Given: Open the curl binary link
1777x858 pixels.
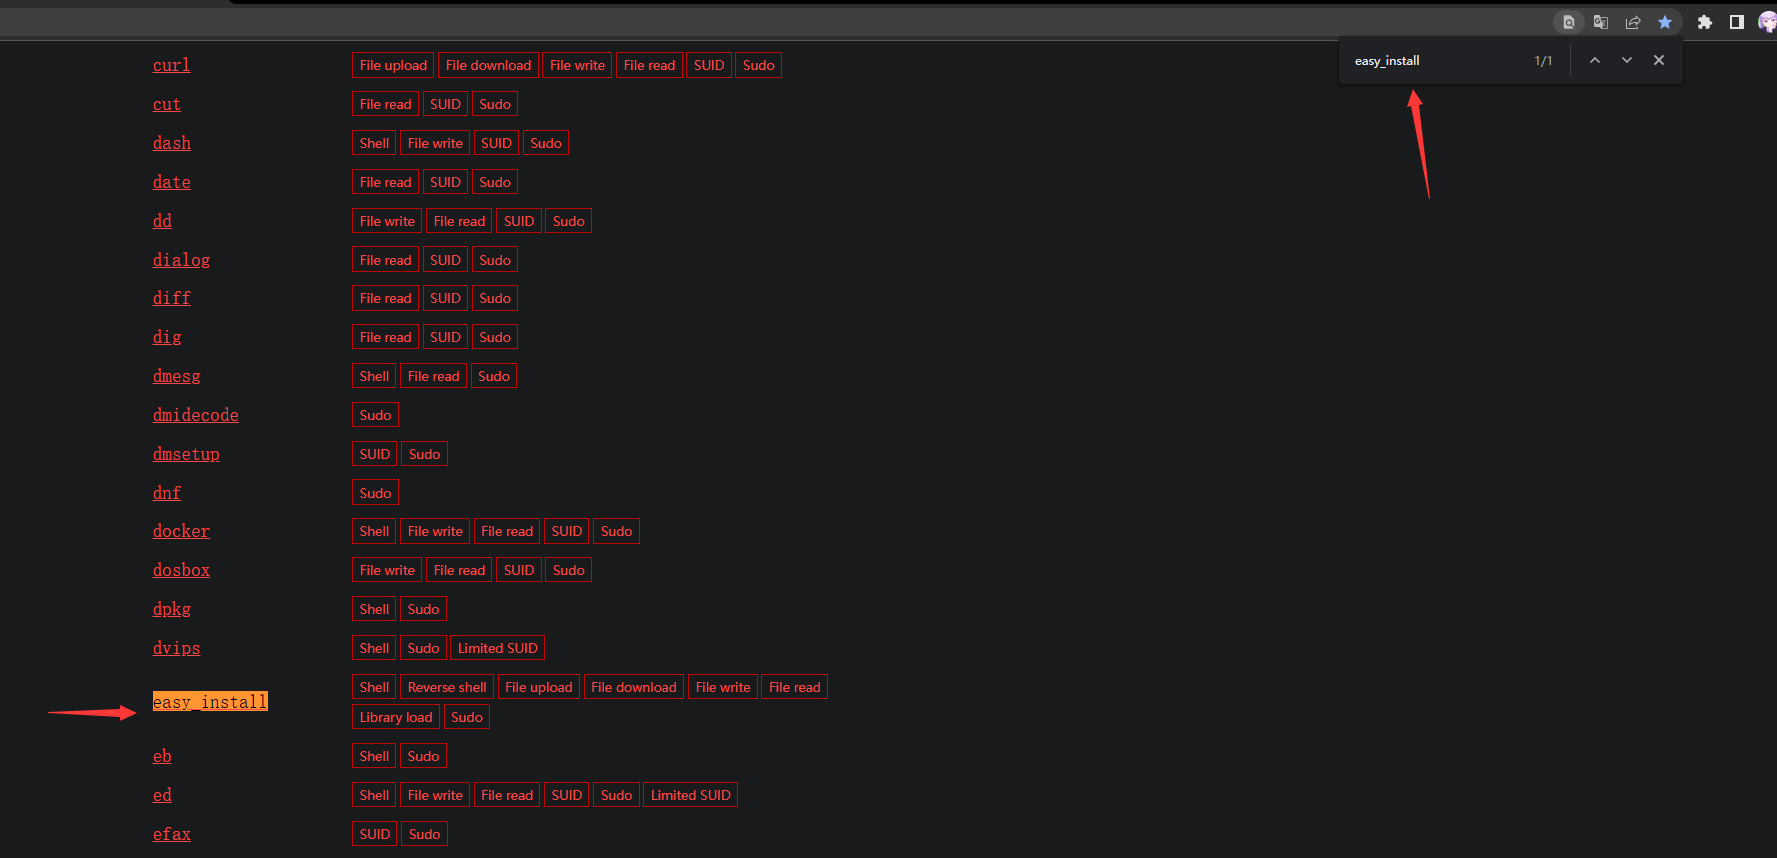Looking at the screenshot, I should point(171,65).
